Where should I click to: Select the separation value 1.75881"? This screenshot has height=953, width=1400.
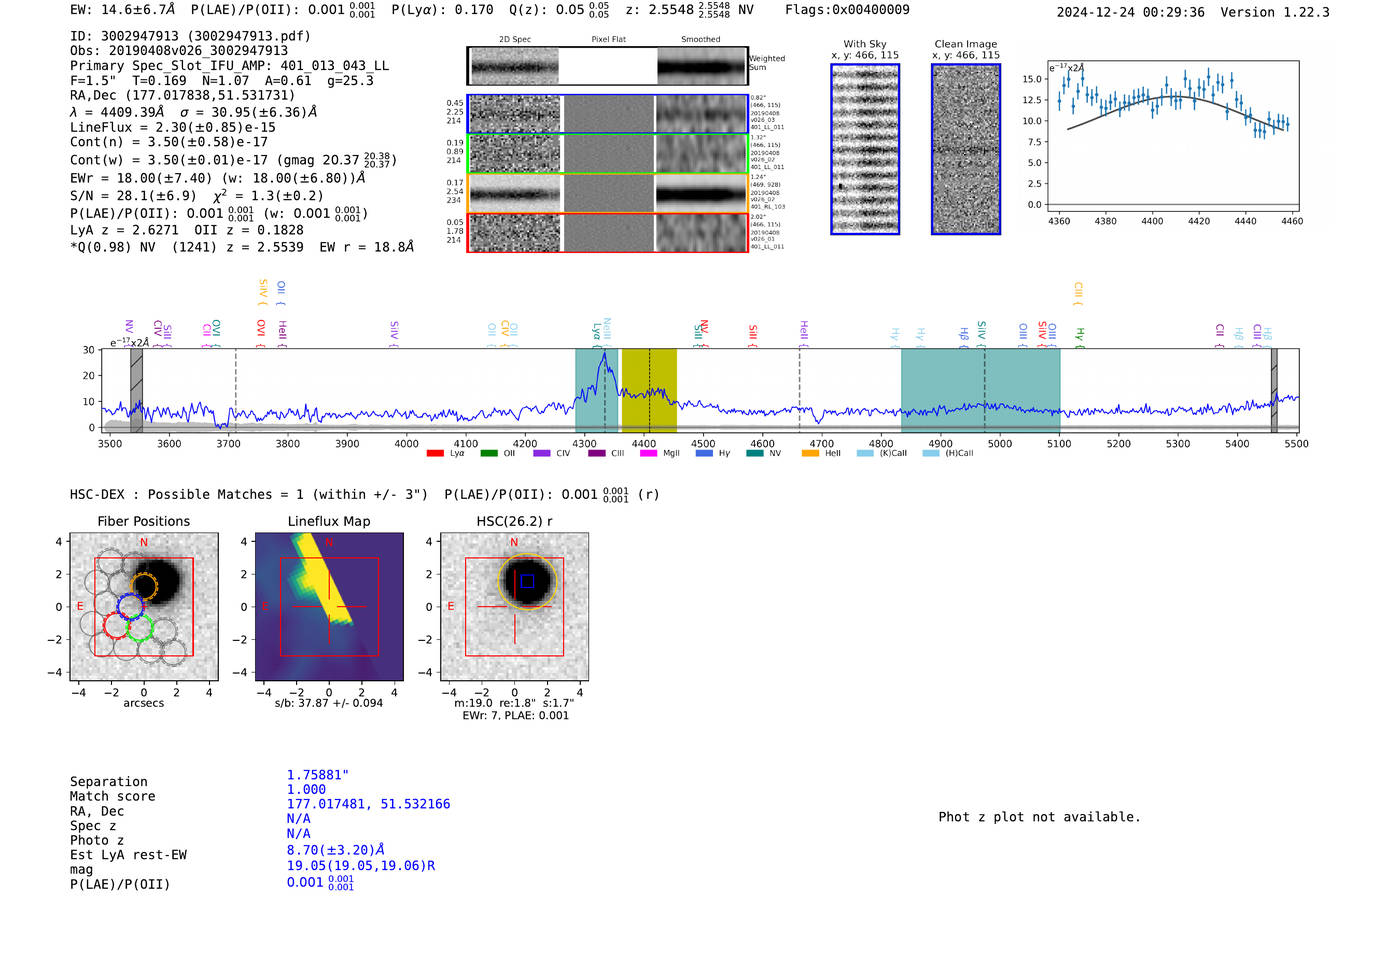[x=318, y=775]
